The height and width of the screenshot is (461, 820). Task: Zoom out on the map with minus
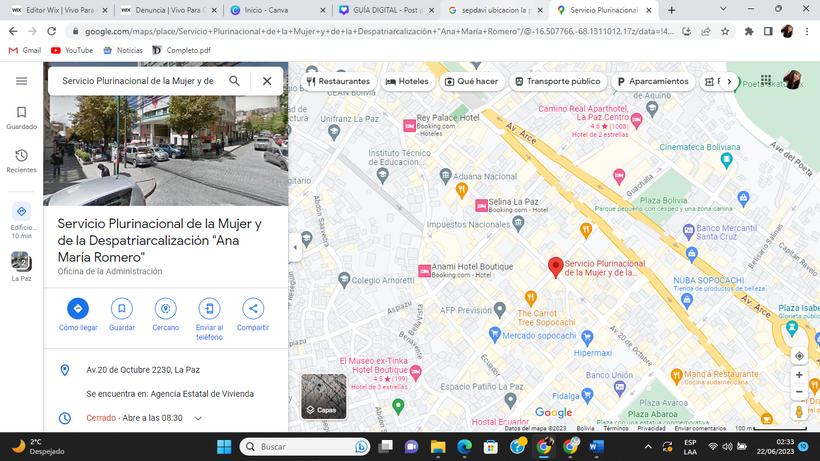[x=799, y=391]
